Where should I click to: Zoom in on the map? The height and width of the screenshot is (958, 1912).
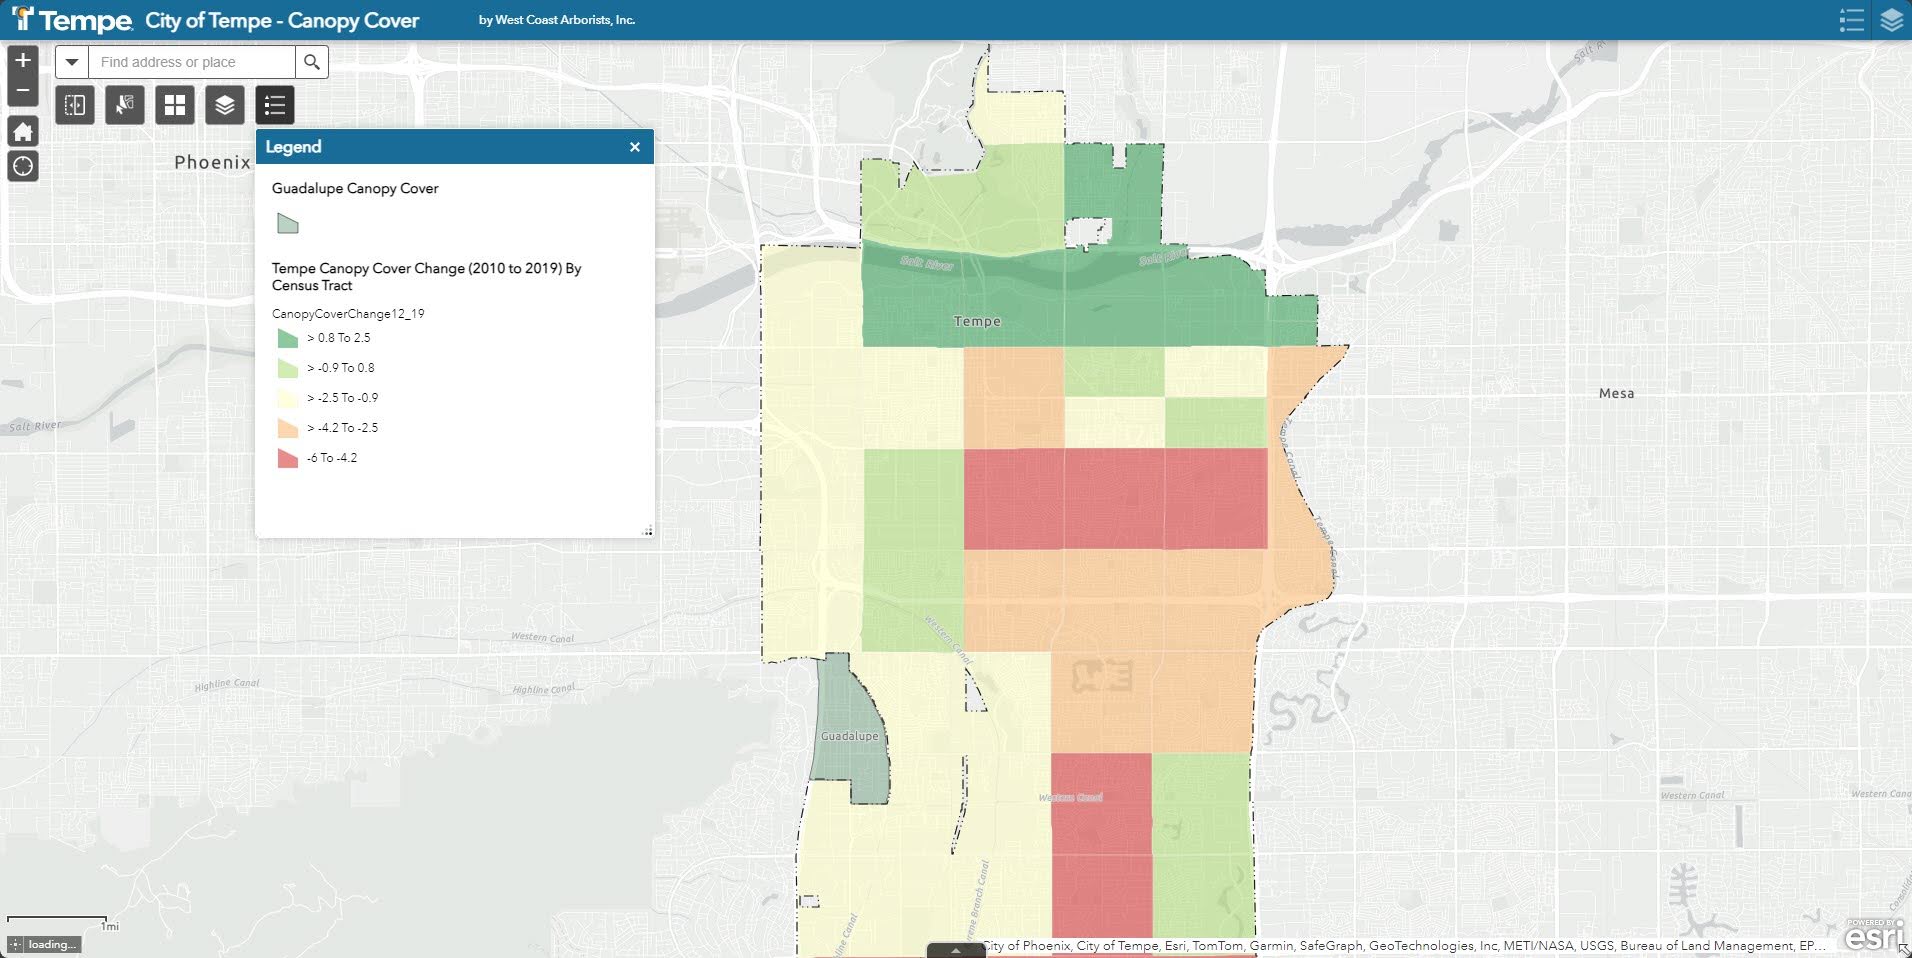23,60
